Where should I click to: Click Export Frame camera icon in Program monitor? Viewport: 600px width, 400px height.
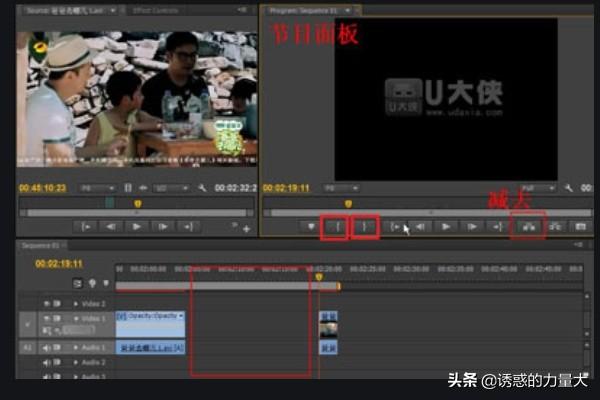(580, 227)
